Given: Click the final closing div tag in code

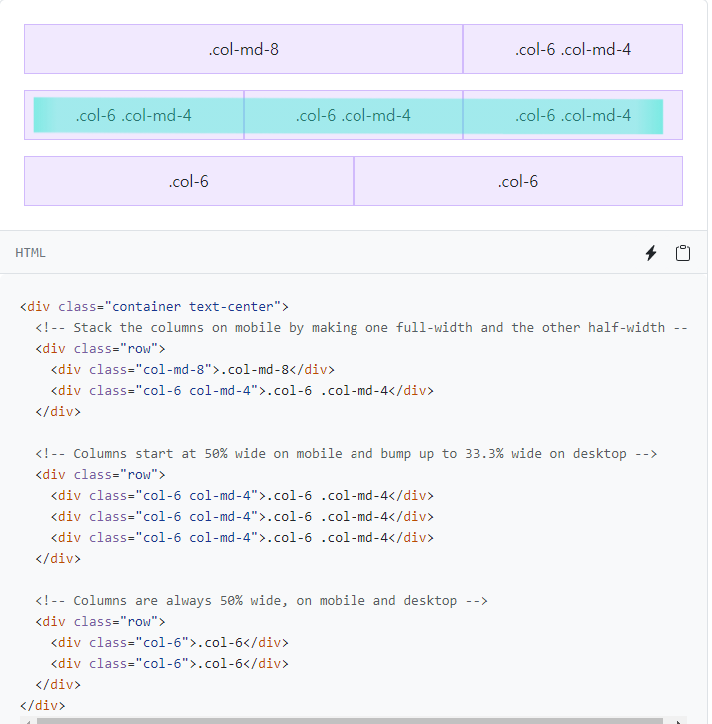Looking at the screenshot, I should (42, 706).
